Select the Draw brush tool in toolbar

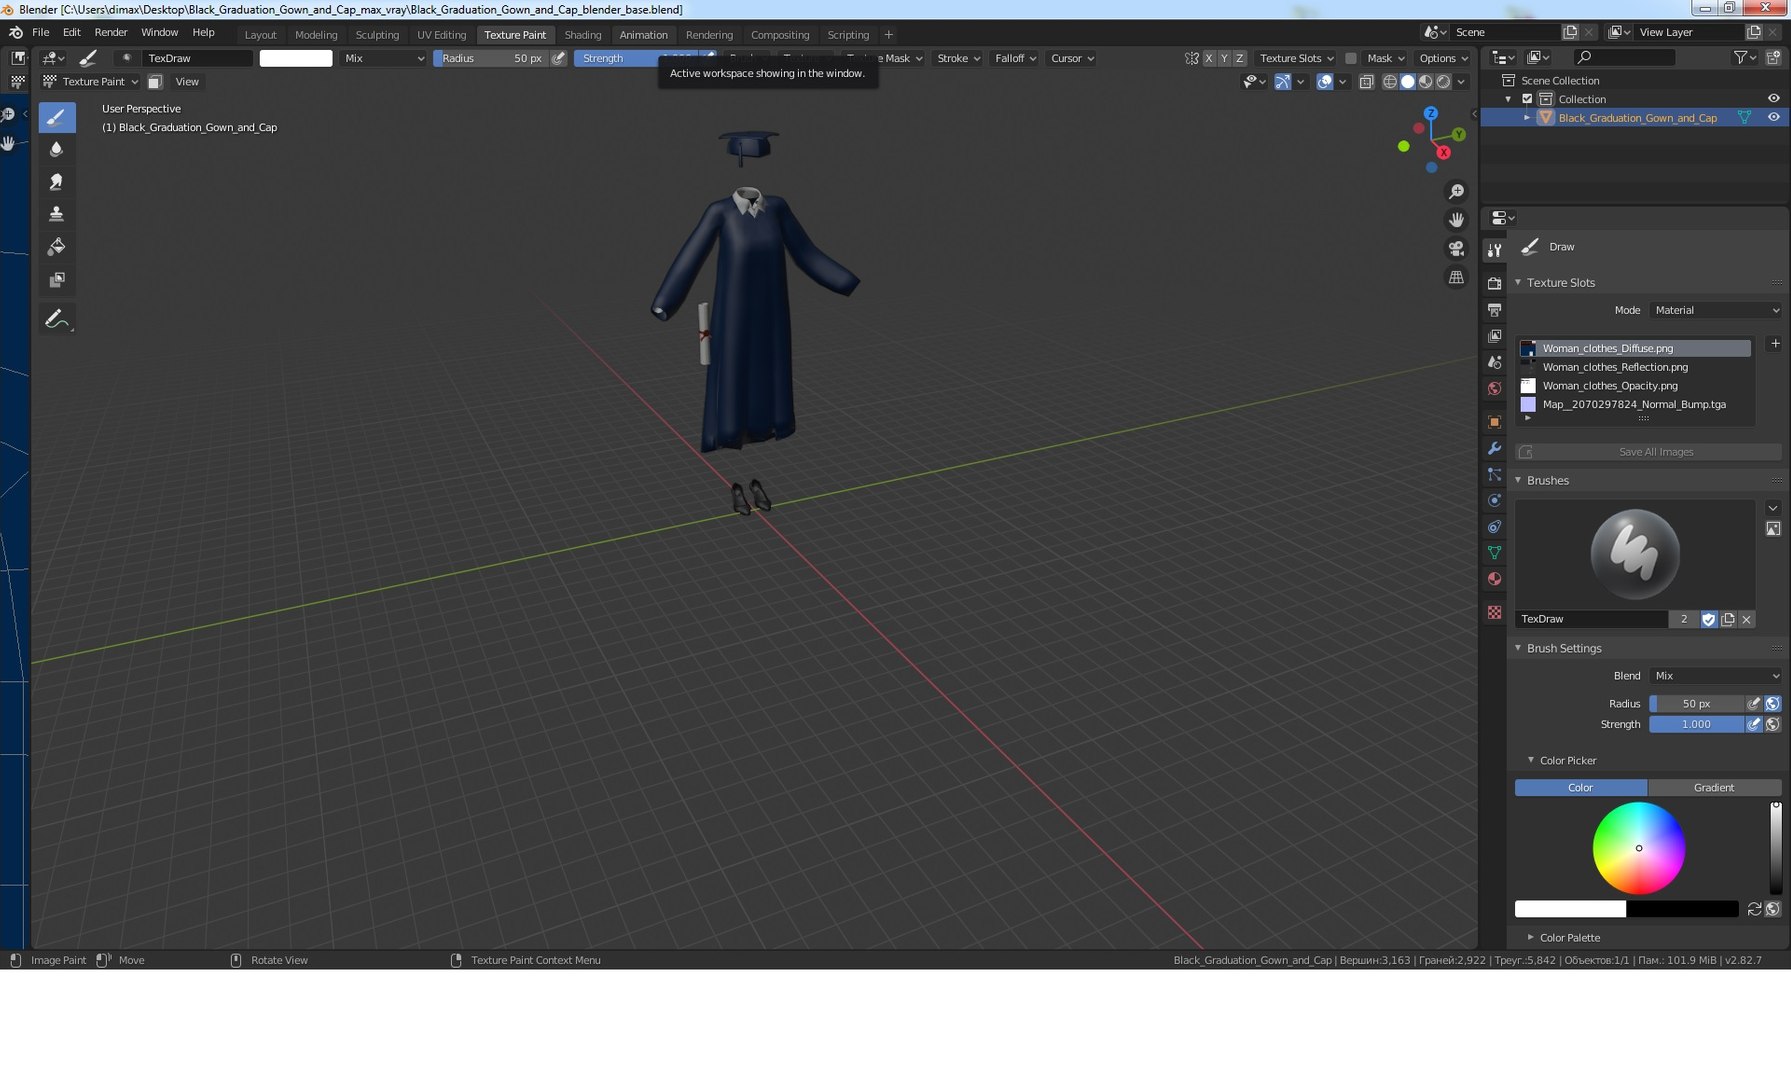[x=57, y=117]
